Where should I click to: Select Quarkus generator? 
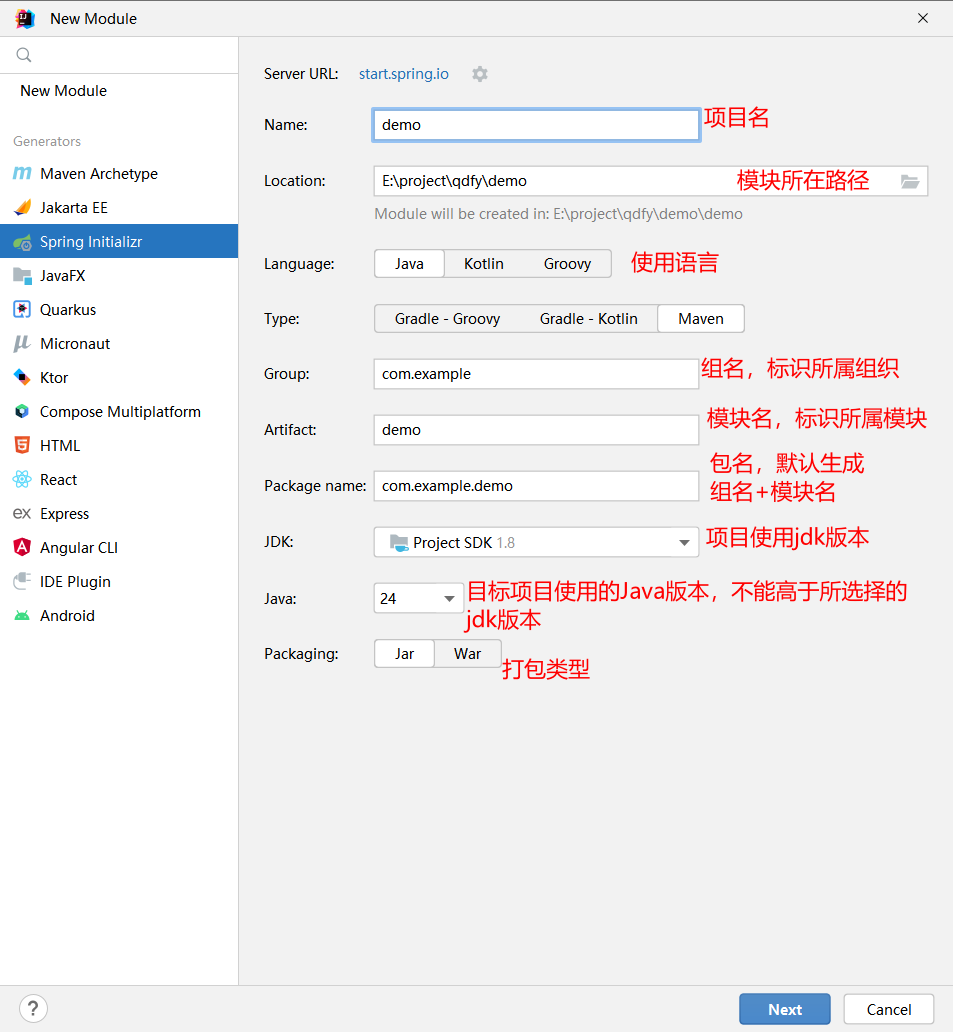(x=119, y=310)
